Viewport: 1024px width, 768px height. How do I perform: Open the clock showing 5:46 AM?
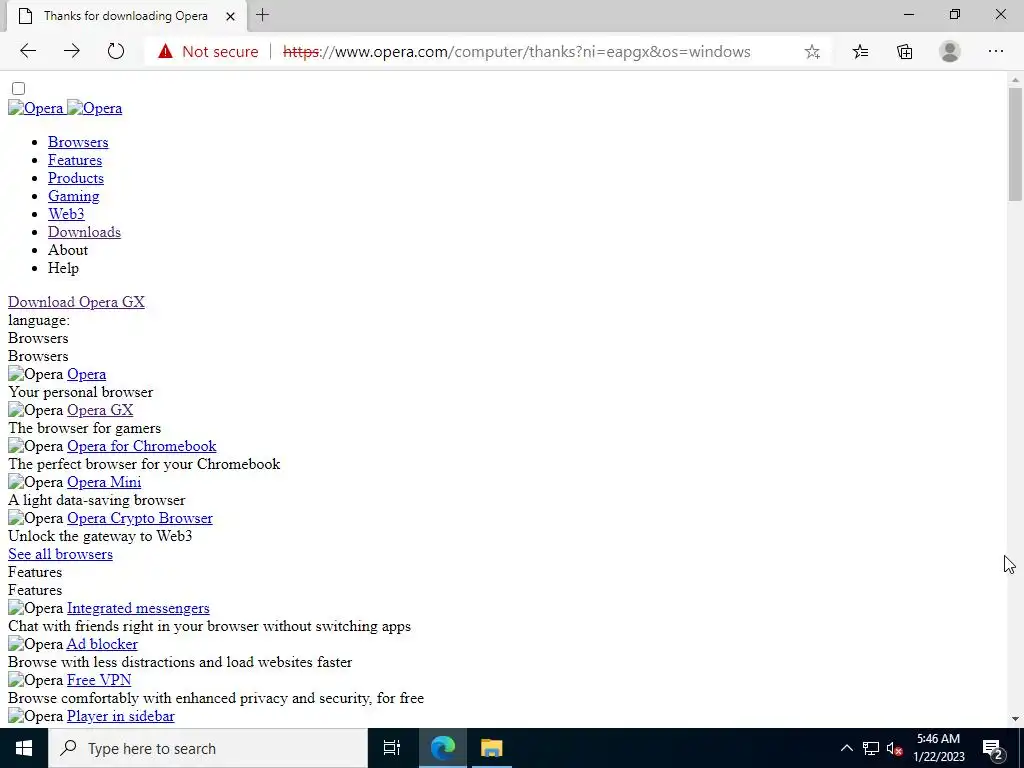[938, 748]
